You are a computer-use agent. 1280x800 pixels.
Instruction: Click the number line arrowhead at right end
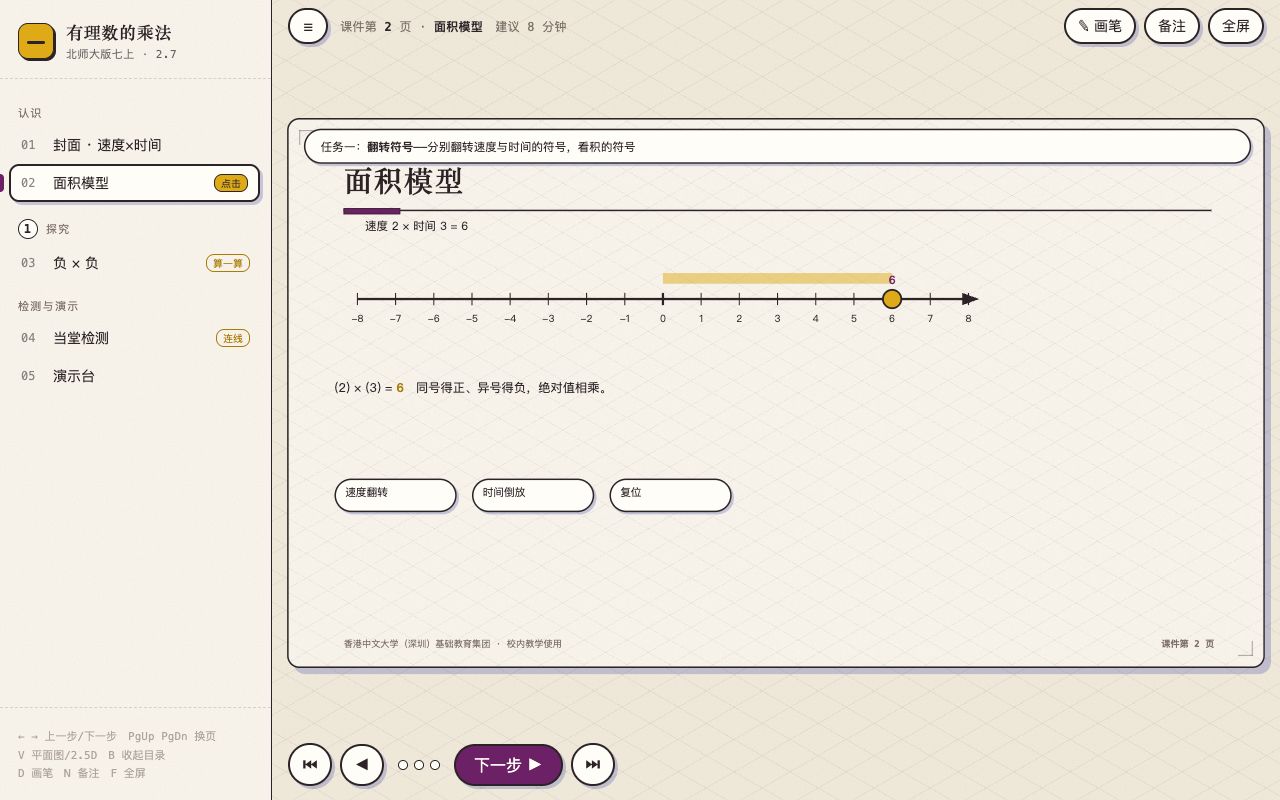click(x=970, y=299)
